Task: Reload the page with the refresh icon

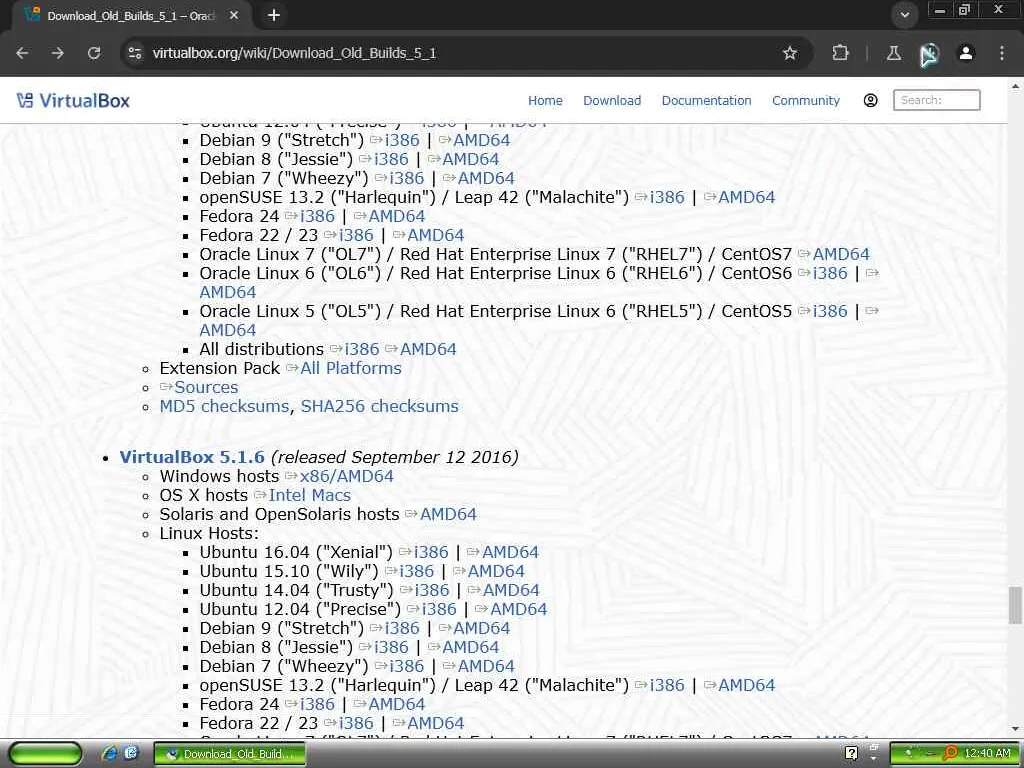Action: (94, 53)
